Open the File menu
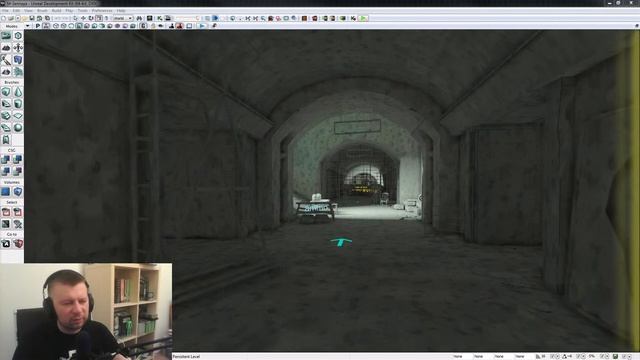640x360 pixels. coord(5,11)
